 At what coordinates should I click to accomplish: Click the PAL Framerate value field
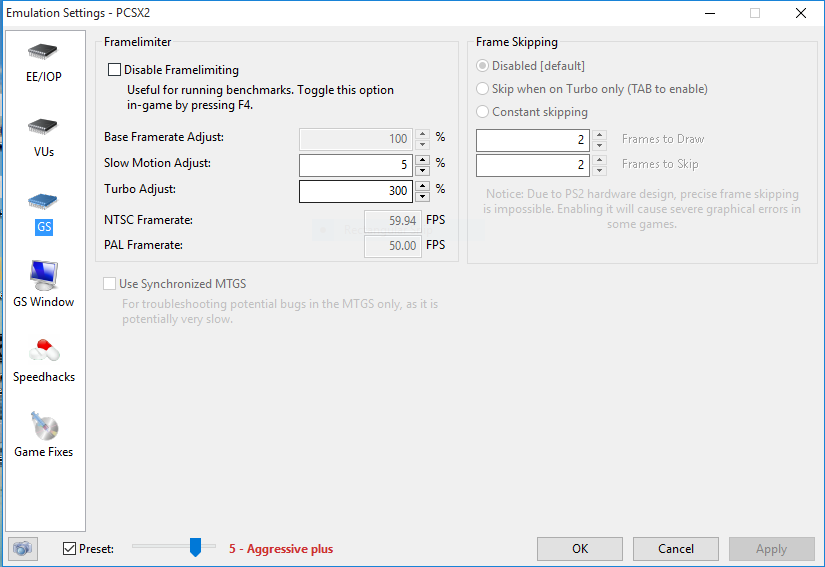tap(393, 246)
